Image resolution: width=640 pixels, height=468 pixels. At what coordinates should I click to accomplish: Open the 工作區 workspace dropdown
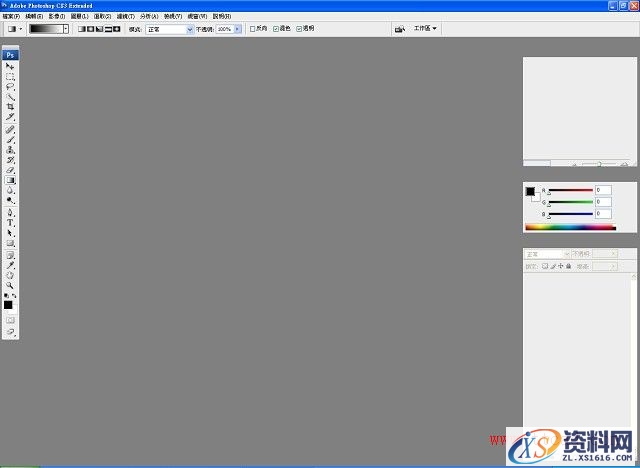(425, 29)
